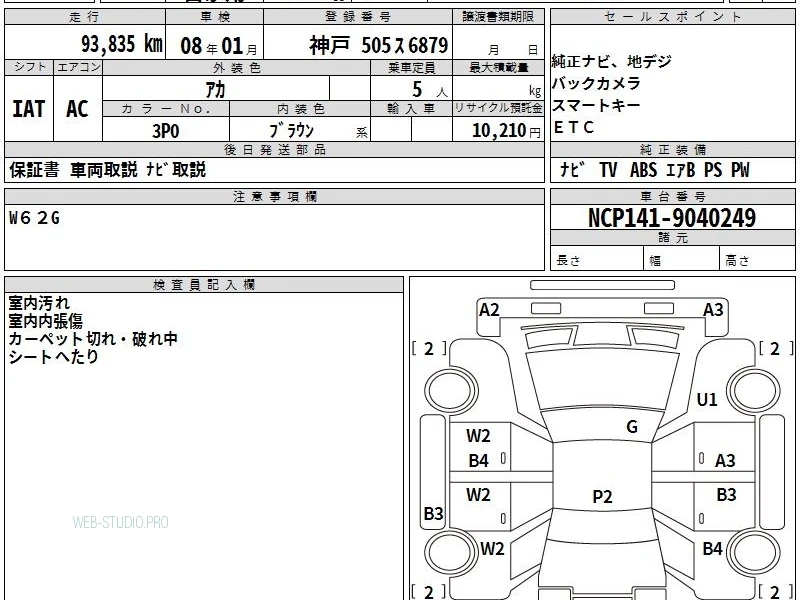The image size is (800, 600).
Task: Select the 長さ dimension field
Action: (x=597, y=258)
